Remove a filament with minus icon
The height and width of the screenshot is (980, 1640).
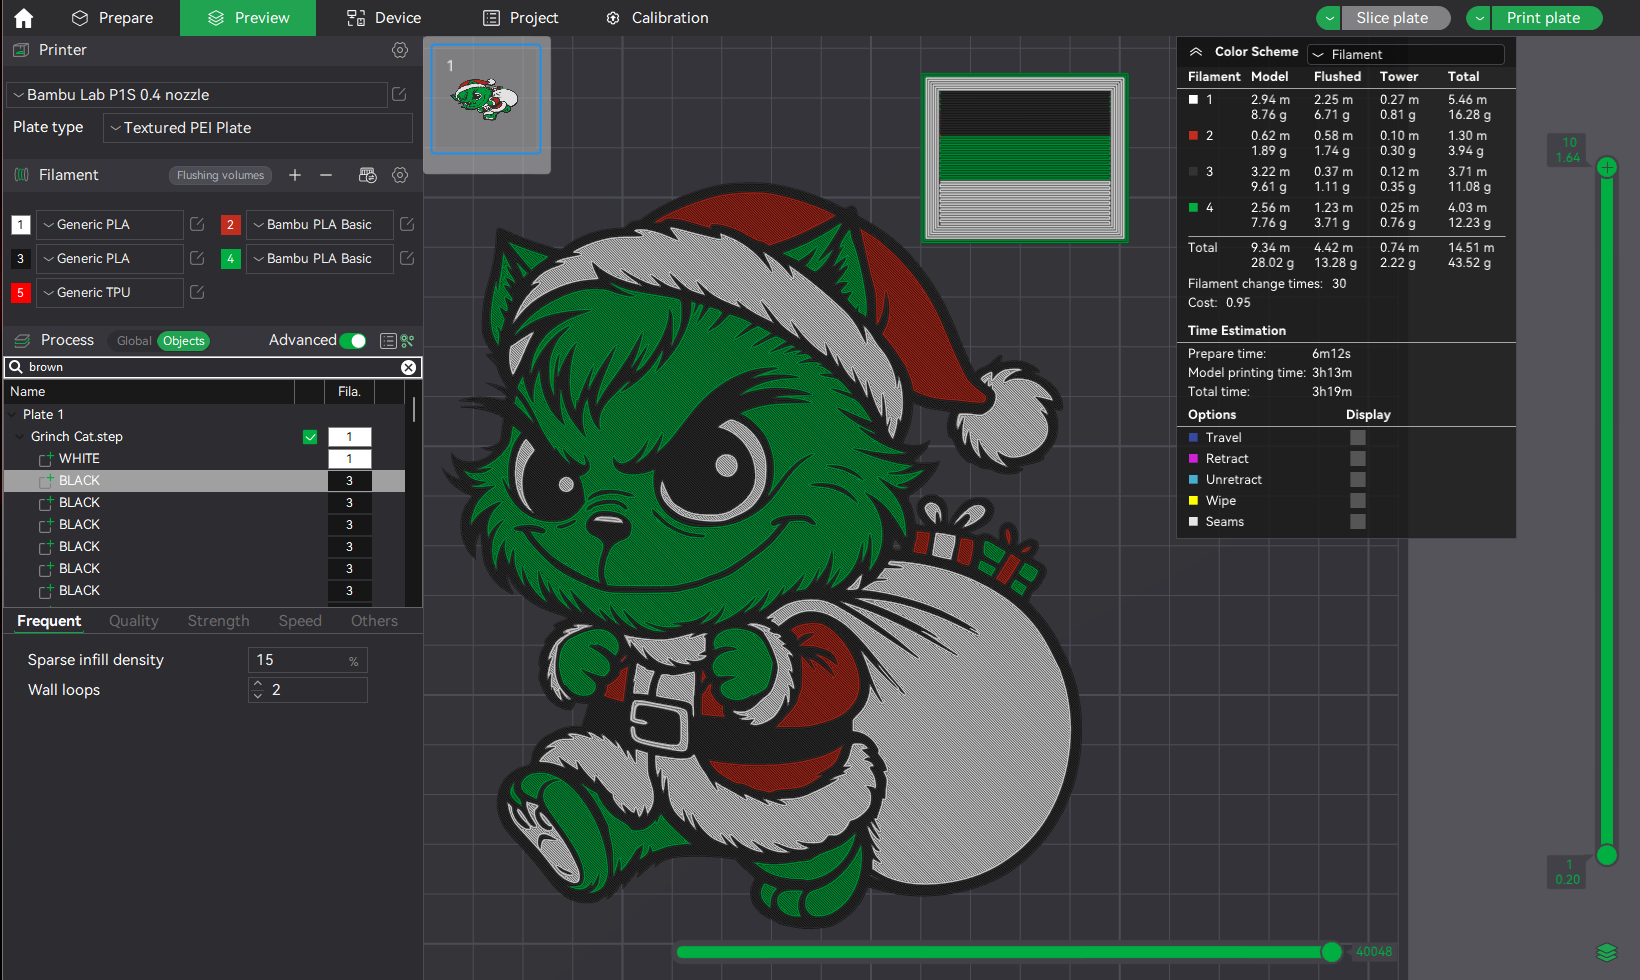(326, 175)
